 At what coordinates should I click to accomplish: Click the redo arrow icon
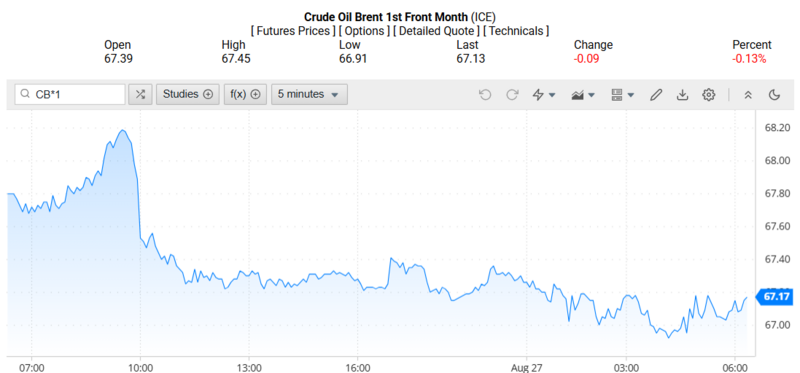(512, 94)
